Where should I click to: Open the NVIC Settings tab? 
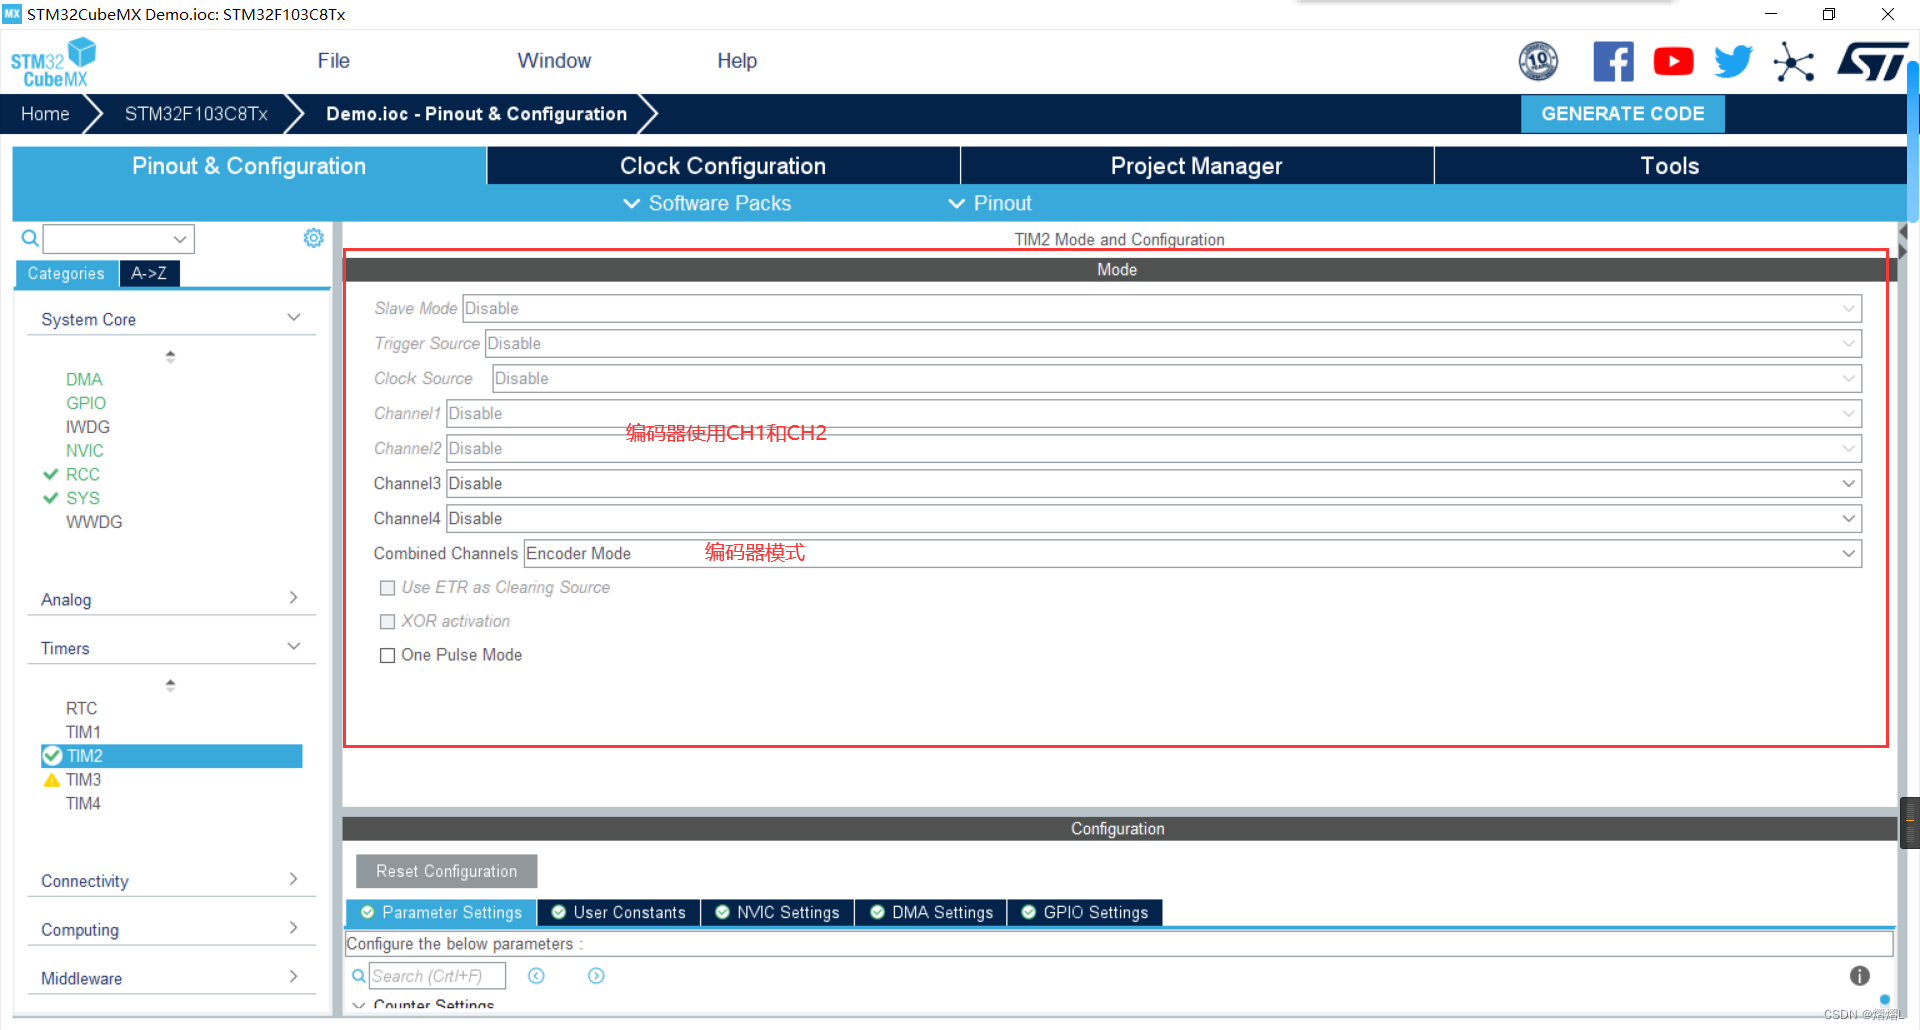coord(777,912)
